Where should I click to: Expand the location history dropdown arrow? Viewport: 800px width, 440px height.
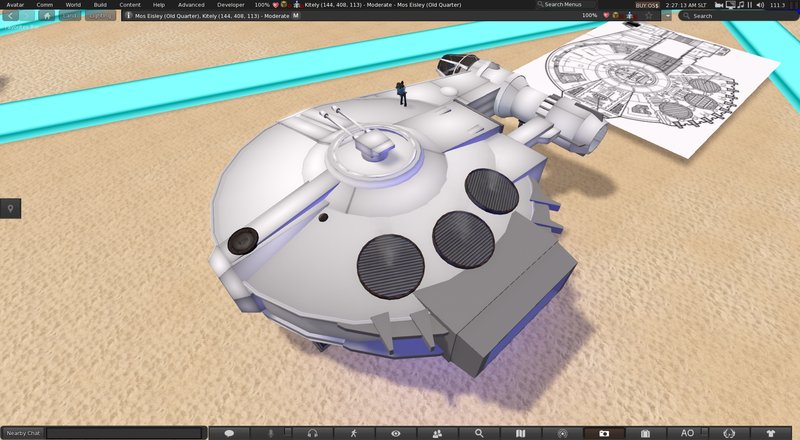[667, 16]
